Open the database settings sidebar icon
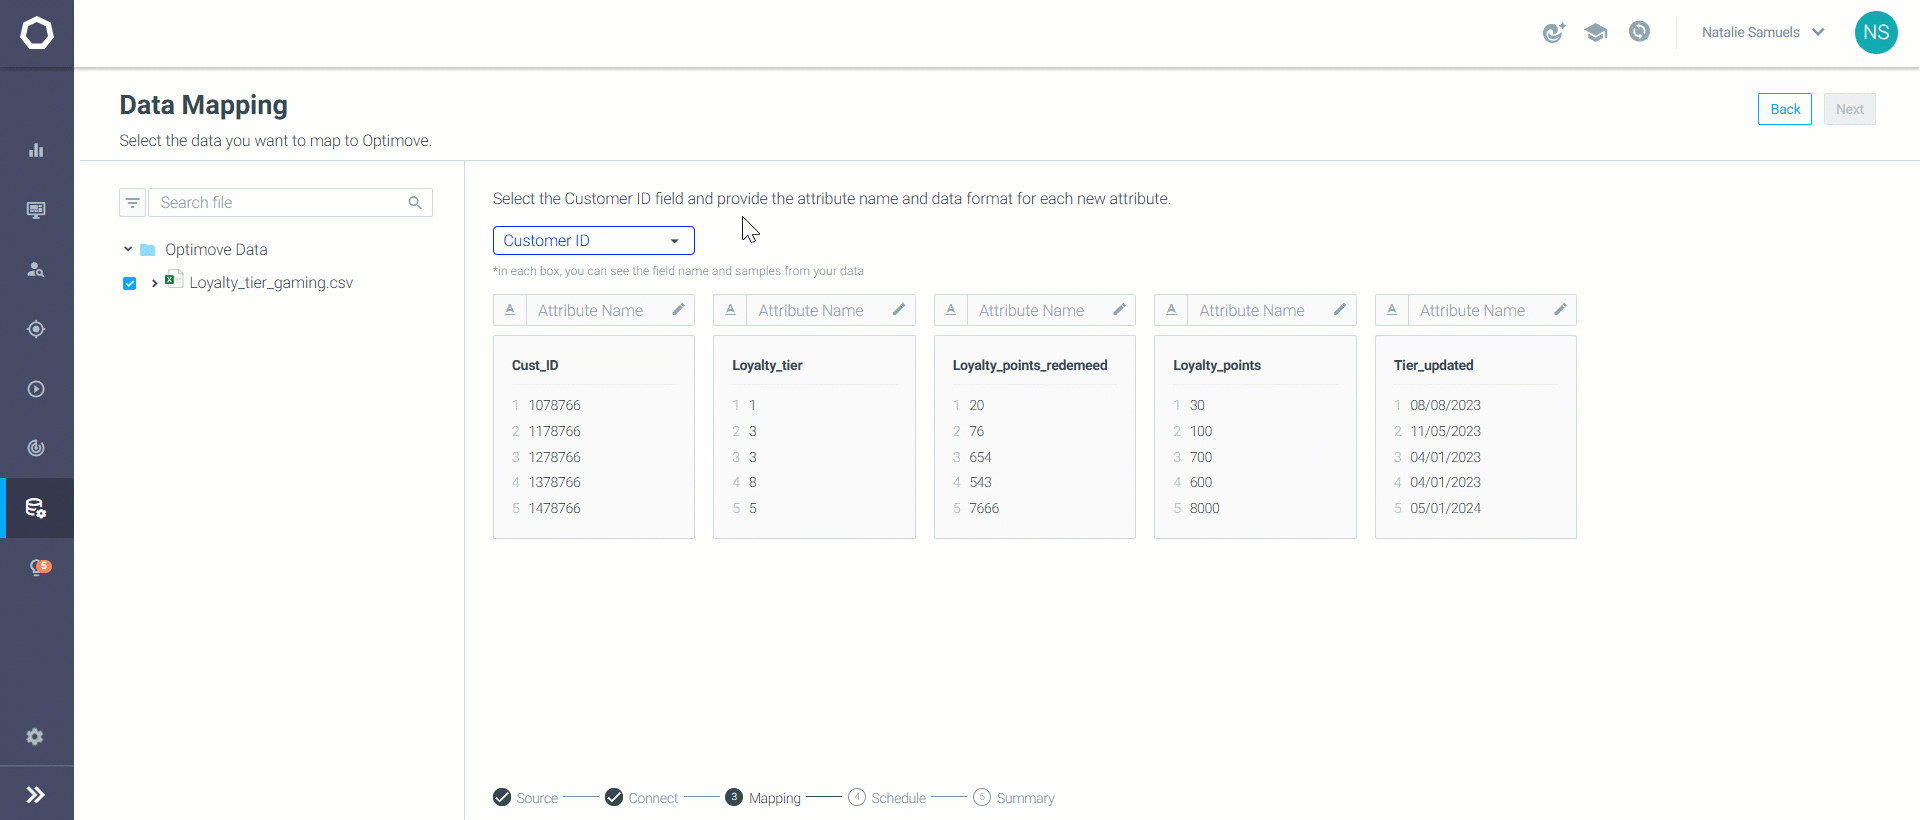1920x820 pixels. coord(36,508)
